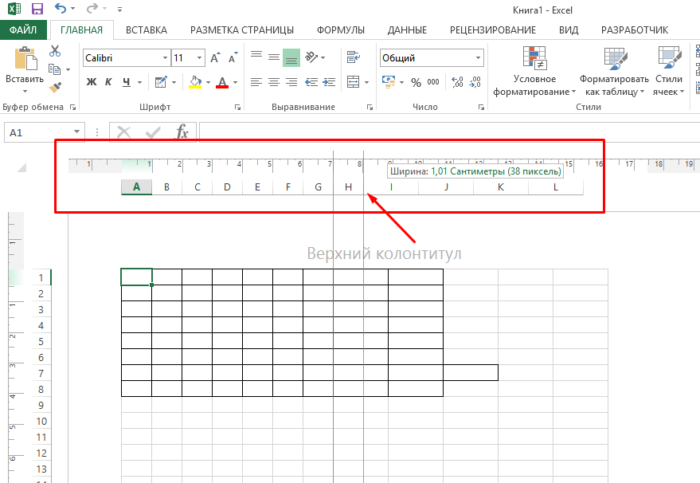Switch to the РАЗРАБОТЧИК tab
Viewport: 700px width, 483px height.
coord(634,30)
